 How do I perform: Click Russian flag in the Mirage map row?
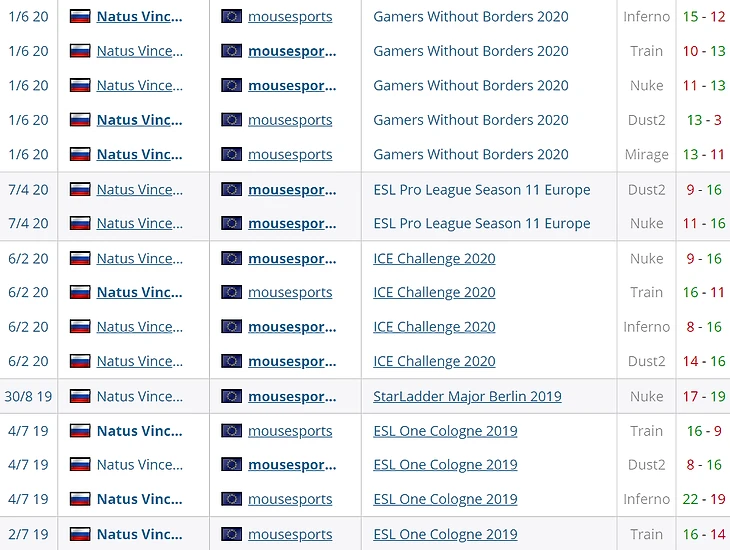point(80,154)
